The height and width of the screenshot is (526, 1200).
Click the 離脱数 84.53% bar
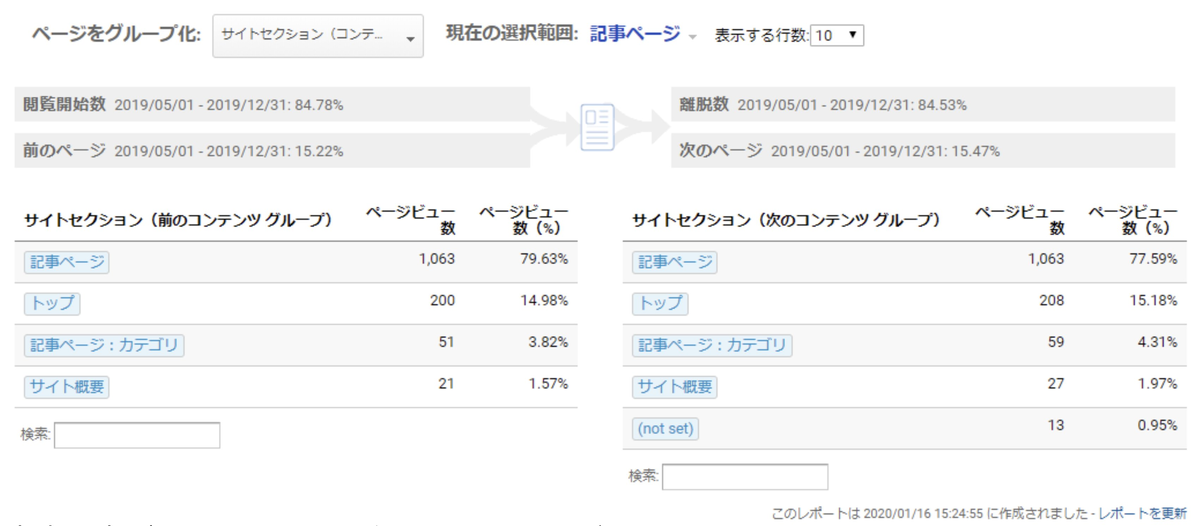tap(924, 105)
